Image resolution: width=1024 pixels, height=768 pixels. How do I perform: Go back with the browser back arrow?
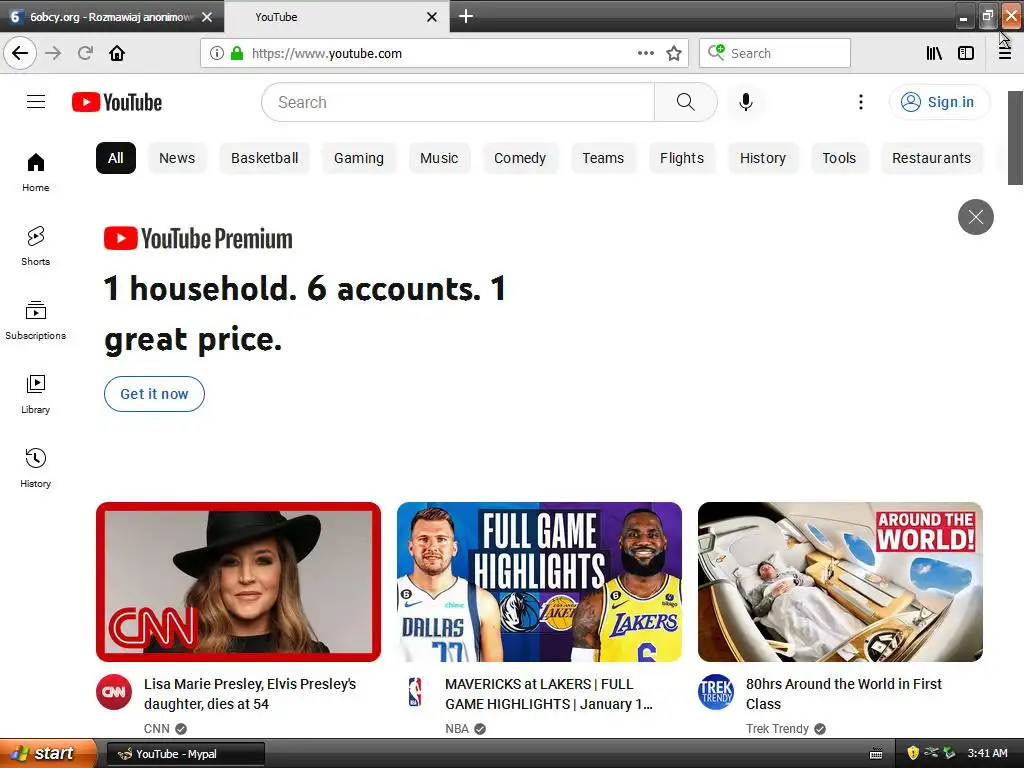(20, 53)
